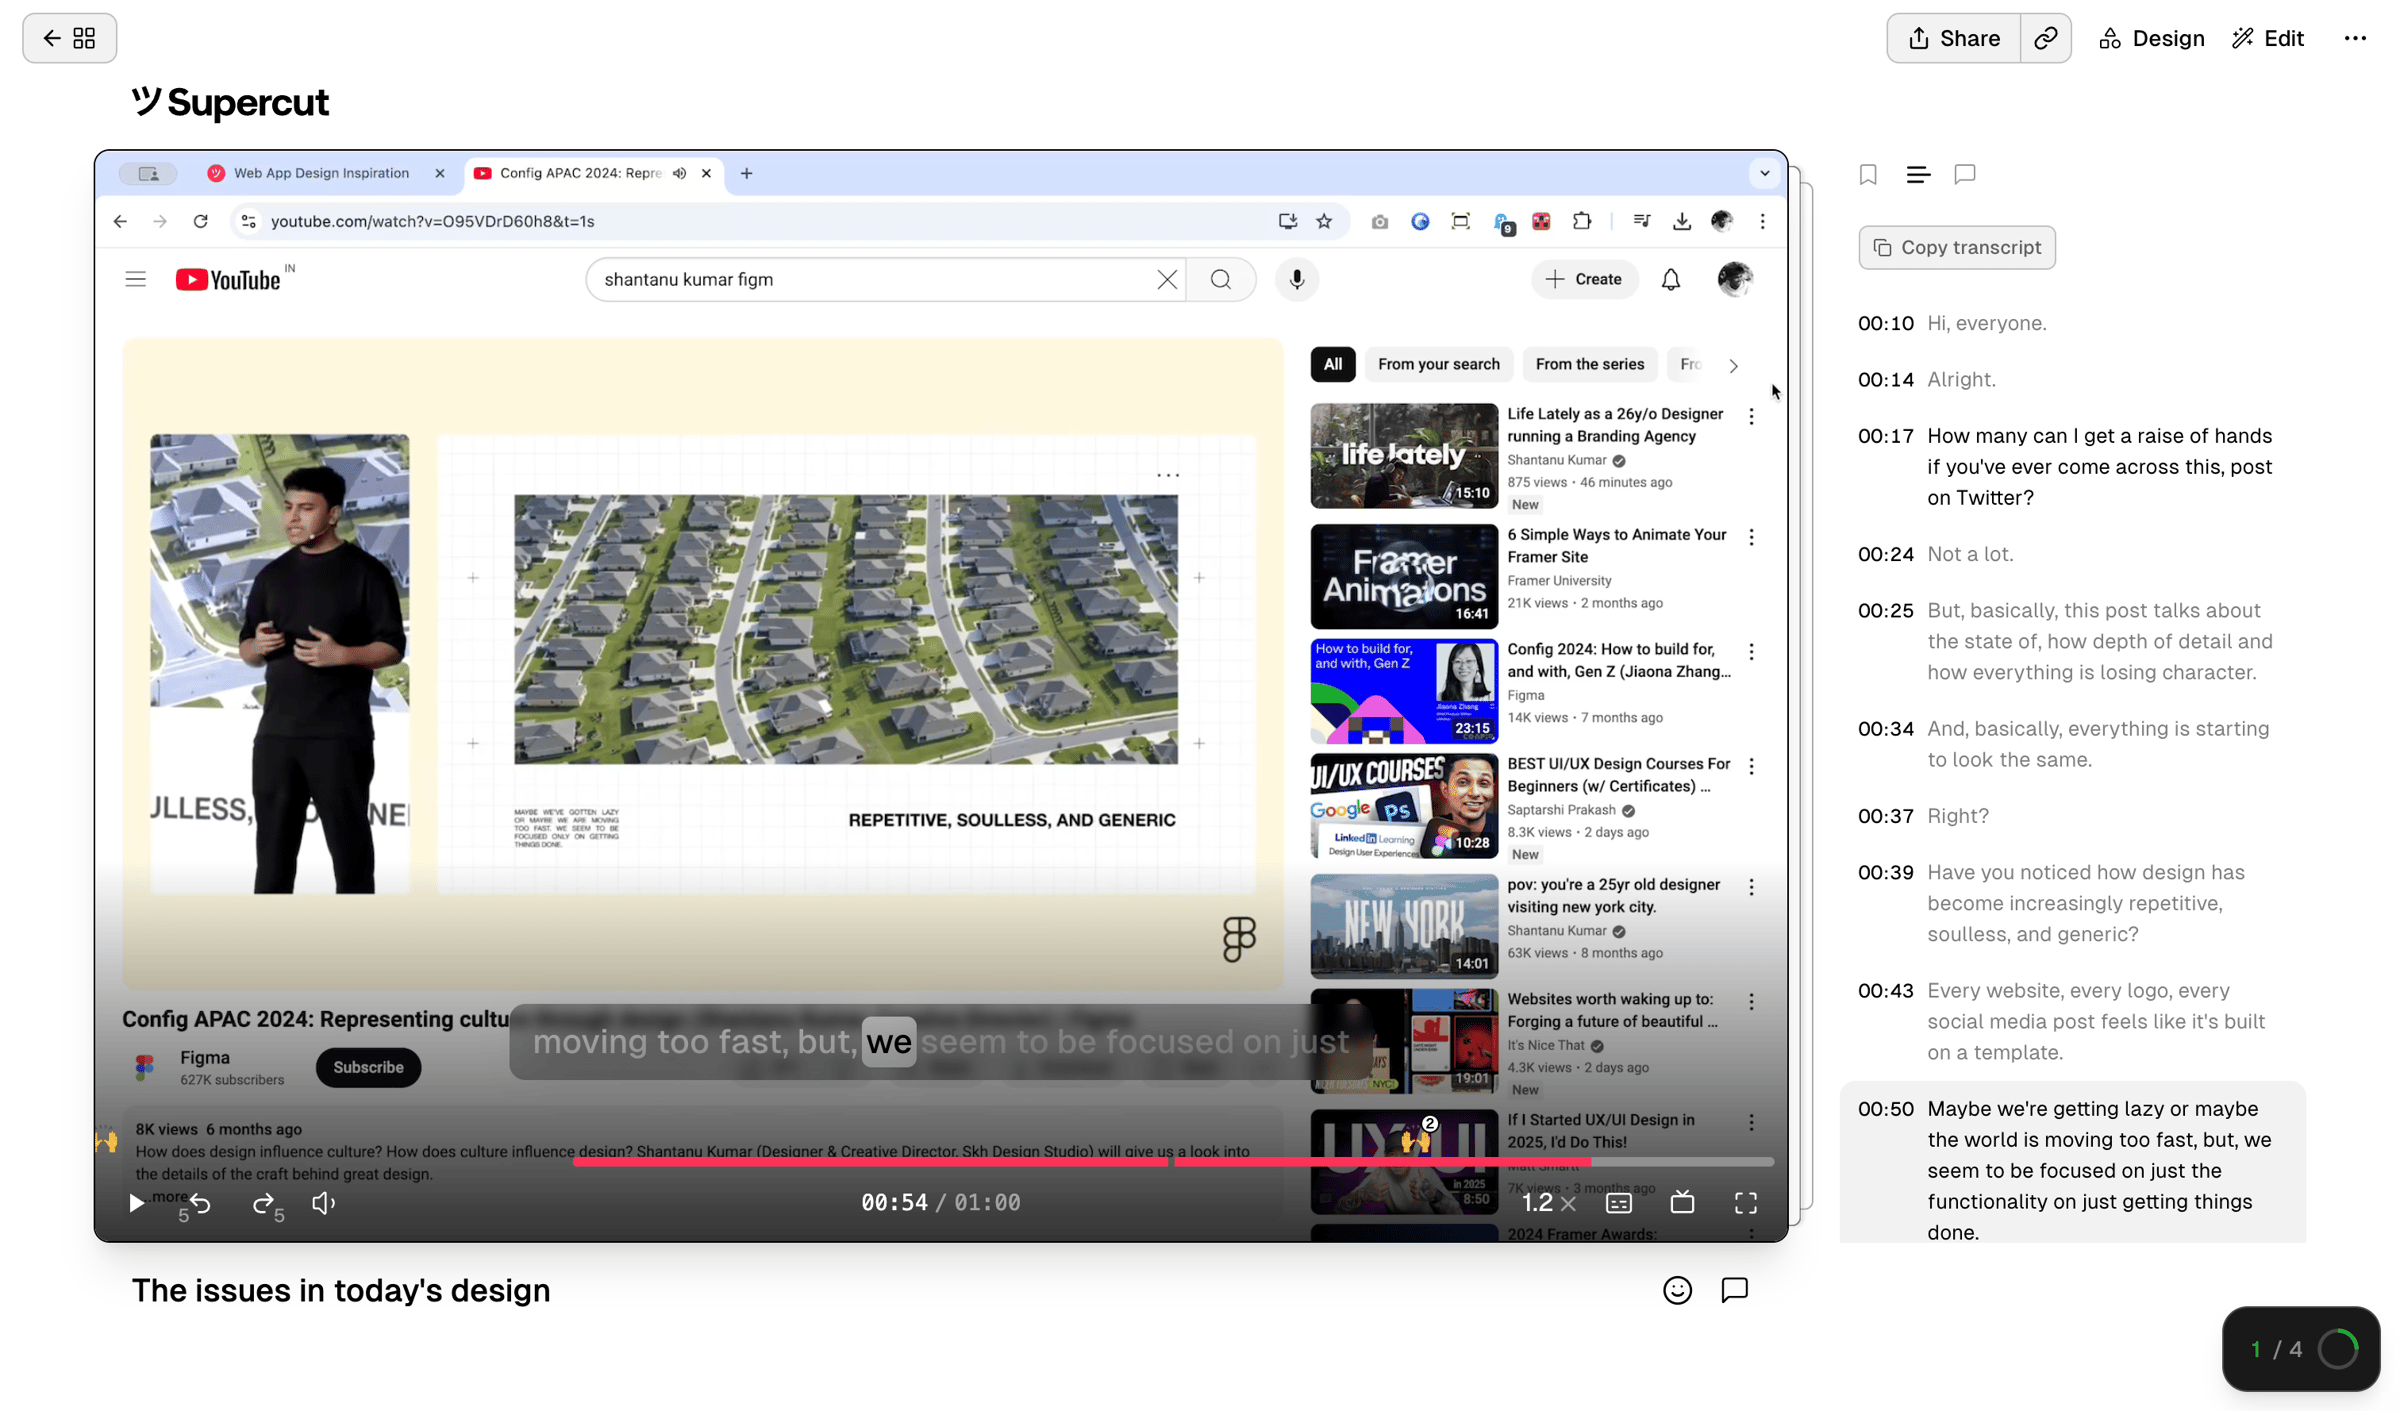This screenshot has height=1411, width=2400.
Task: Open options for "6 Simple Ways to Animate"
Action: (x=1751, y=538)
